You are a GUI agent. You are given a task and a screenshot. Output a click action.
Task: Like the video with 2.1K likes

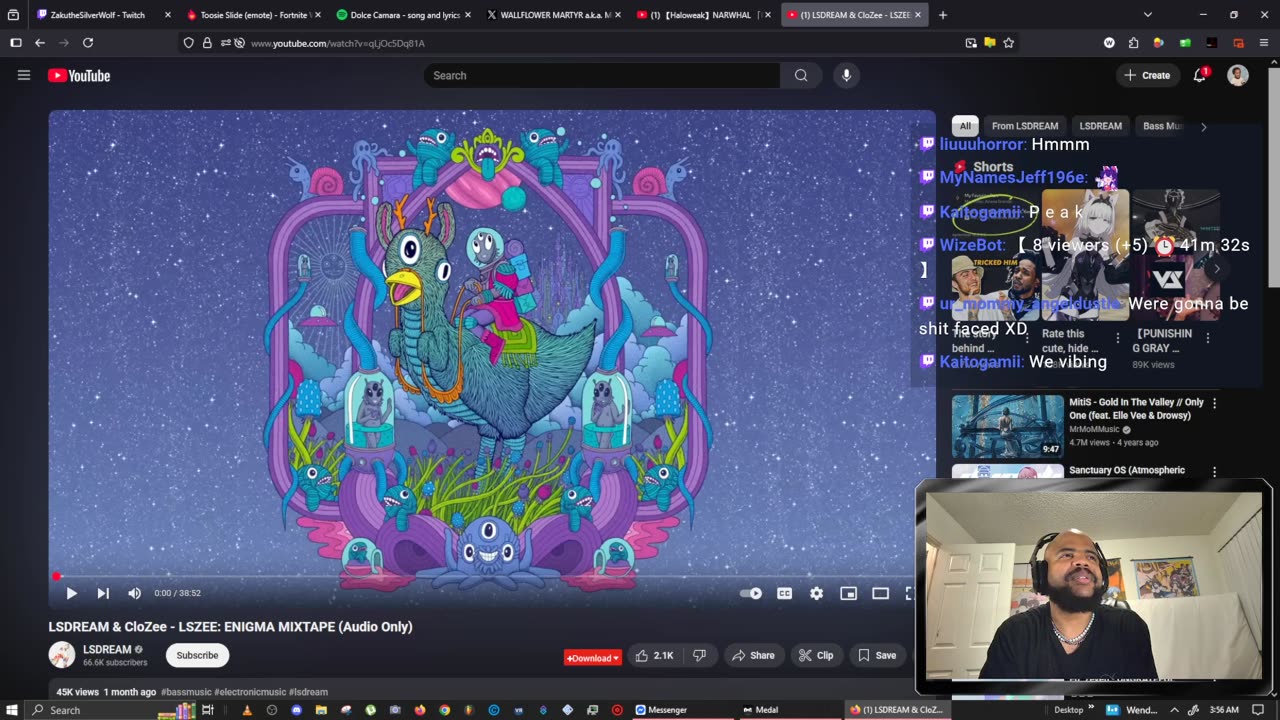pyautogui.click(x=655, y=655)
